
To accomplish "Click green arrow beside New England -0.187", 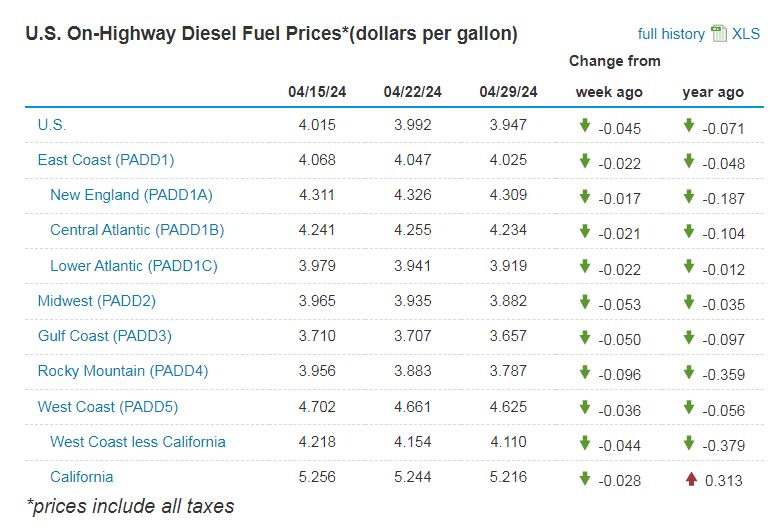I will coord(690,196).
